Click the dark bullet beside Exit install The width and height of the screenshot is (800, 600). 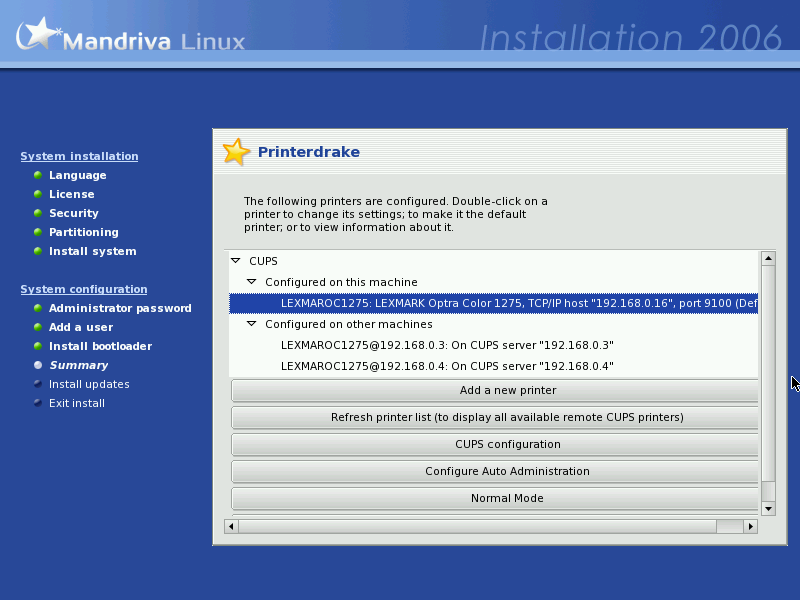38,403
